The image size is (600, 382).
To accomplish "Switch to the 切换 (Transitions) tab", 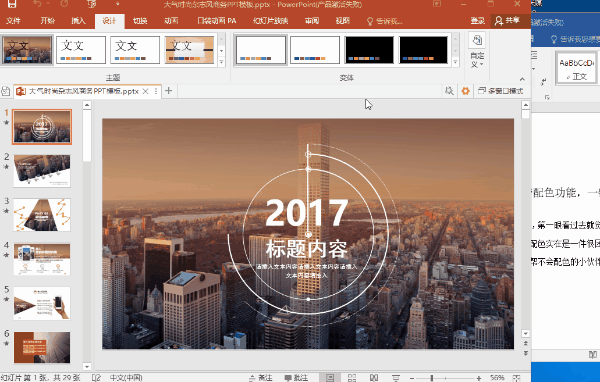I will pos(140,21).
